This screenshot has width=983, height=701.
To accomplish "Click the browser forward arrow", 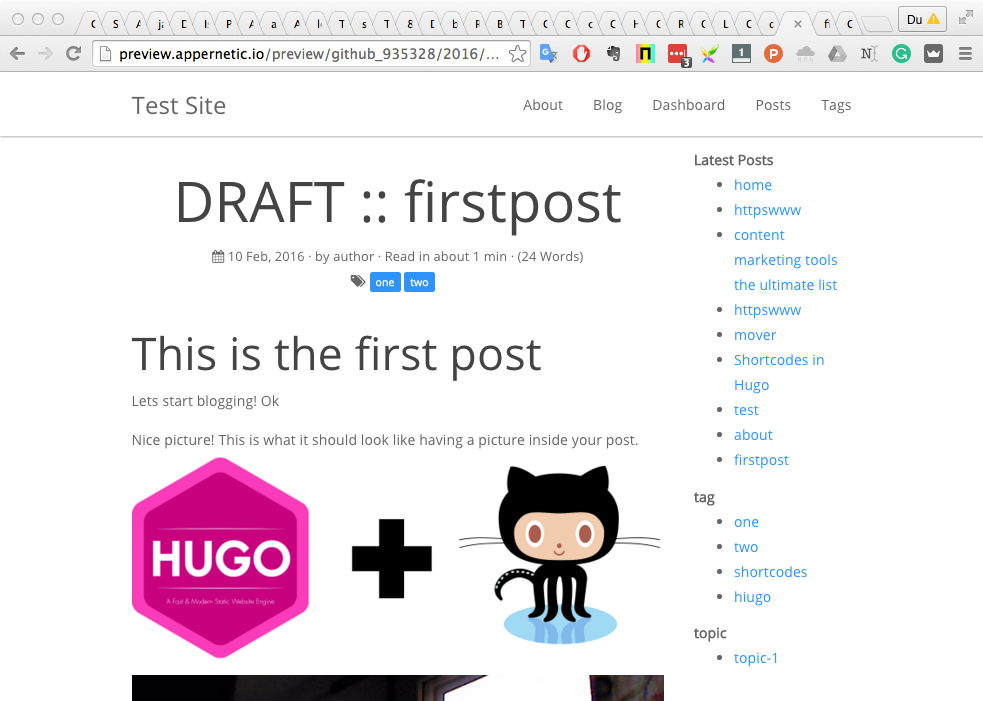I will [x=45, y=54].
